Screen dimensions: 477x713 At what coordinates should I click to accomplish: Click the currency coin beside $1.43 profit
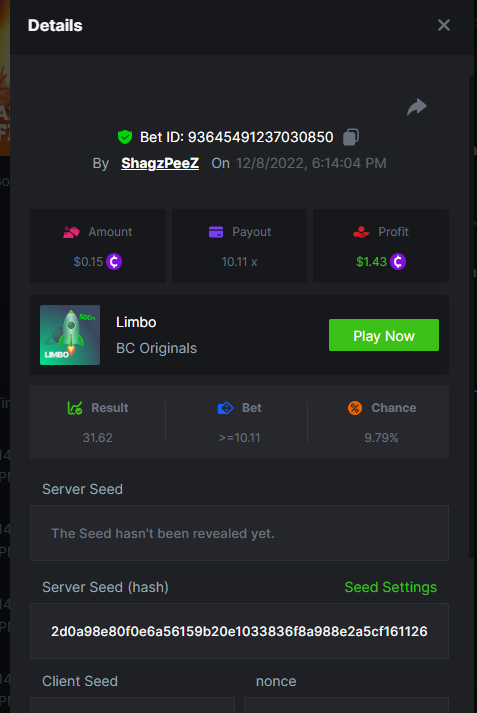point(398,261)
